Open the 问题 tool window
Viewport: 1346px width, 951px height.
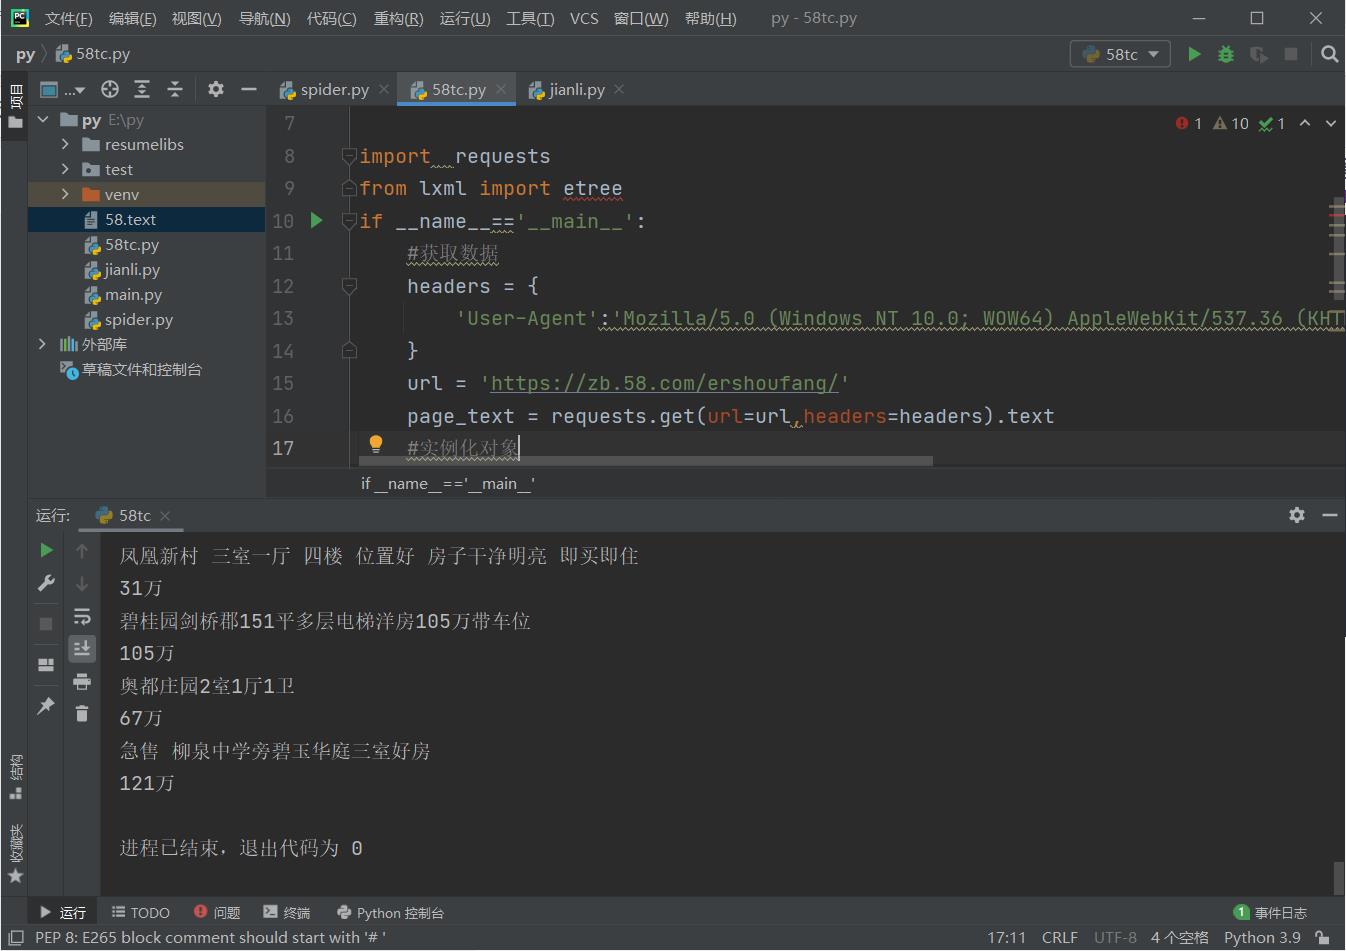pyautogui.click(x=217, y=912)
